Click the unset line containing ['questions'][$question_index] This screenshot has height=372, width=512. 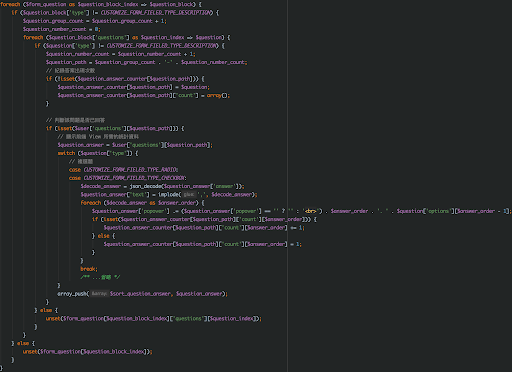[x=154, y=319]
